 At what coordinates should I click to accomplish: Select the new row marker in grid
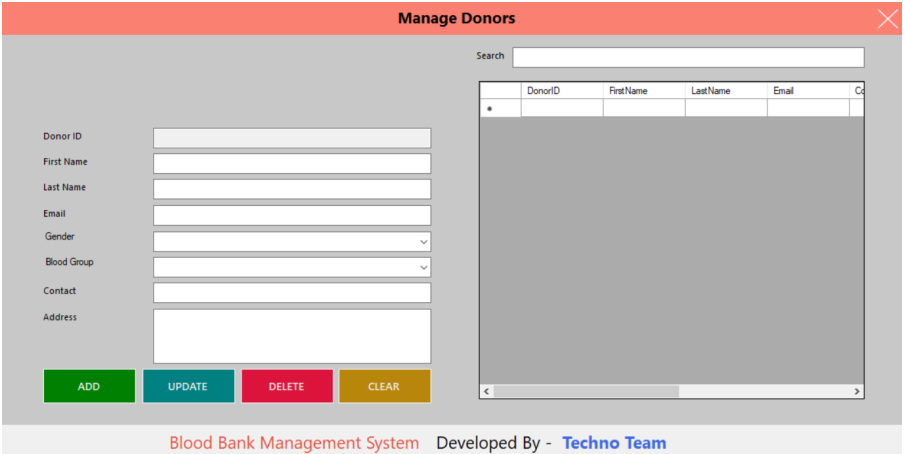pyautogui.click(x=500, y=108)
